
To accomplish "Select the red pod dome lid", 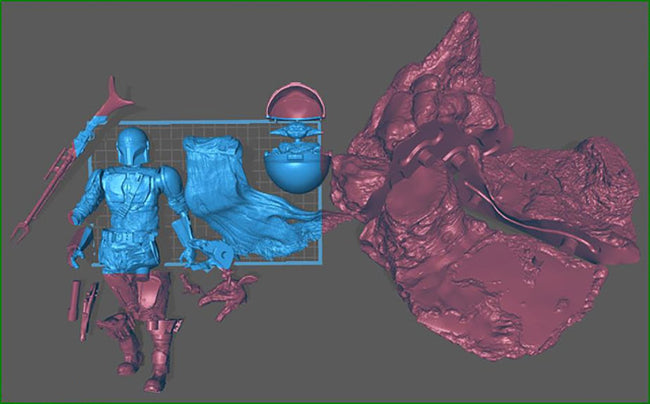I will coord(296,102).
